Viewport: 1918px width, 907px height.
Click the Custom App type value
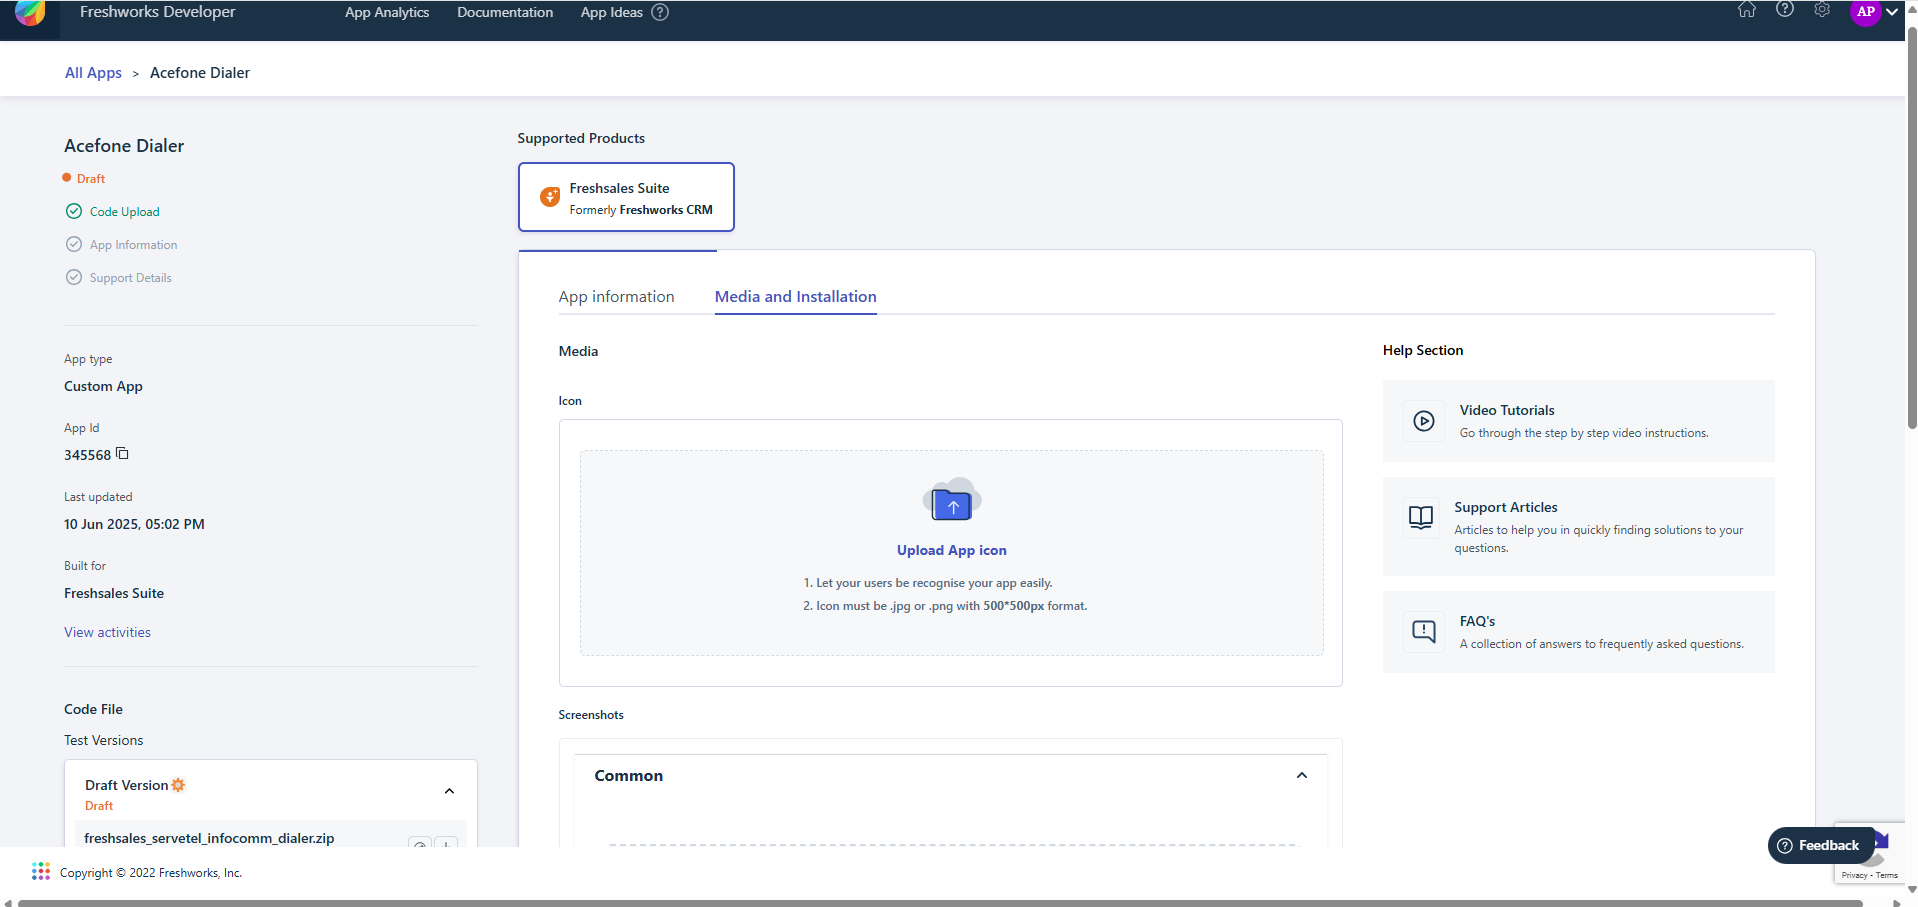[103, 386]
